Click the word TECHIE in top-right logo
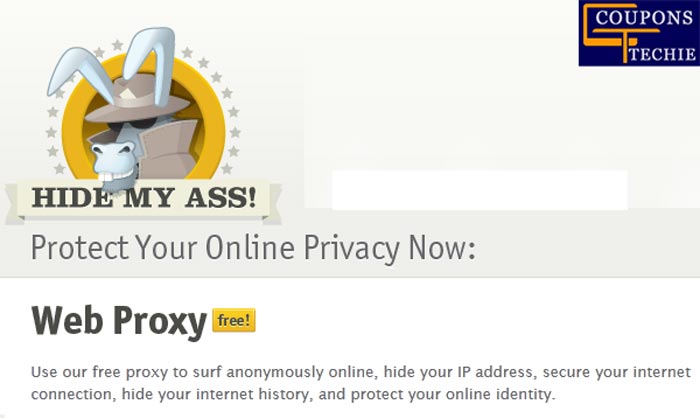The height and width of the screenshot is (418, 700). (662, 54)
